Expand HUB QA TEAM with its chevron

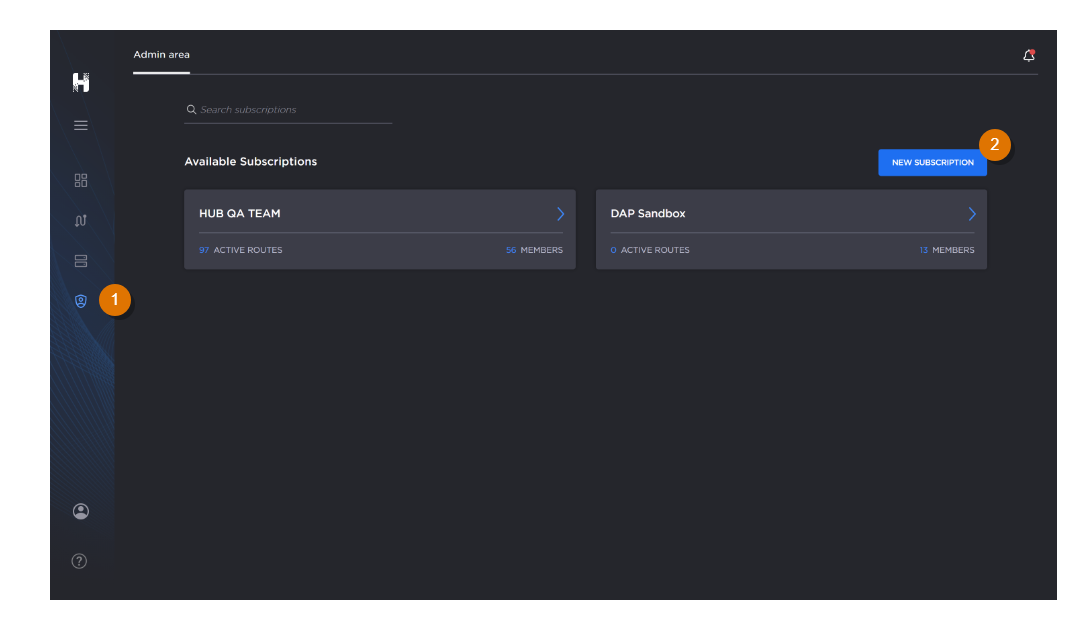tap(560, 214)
